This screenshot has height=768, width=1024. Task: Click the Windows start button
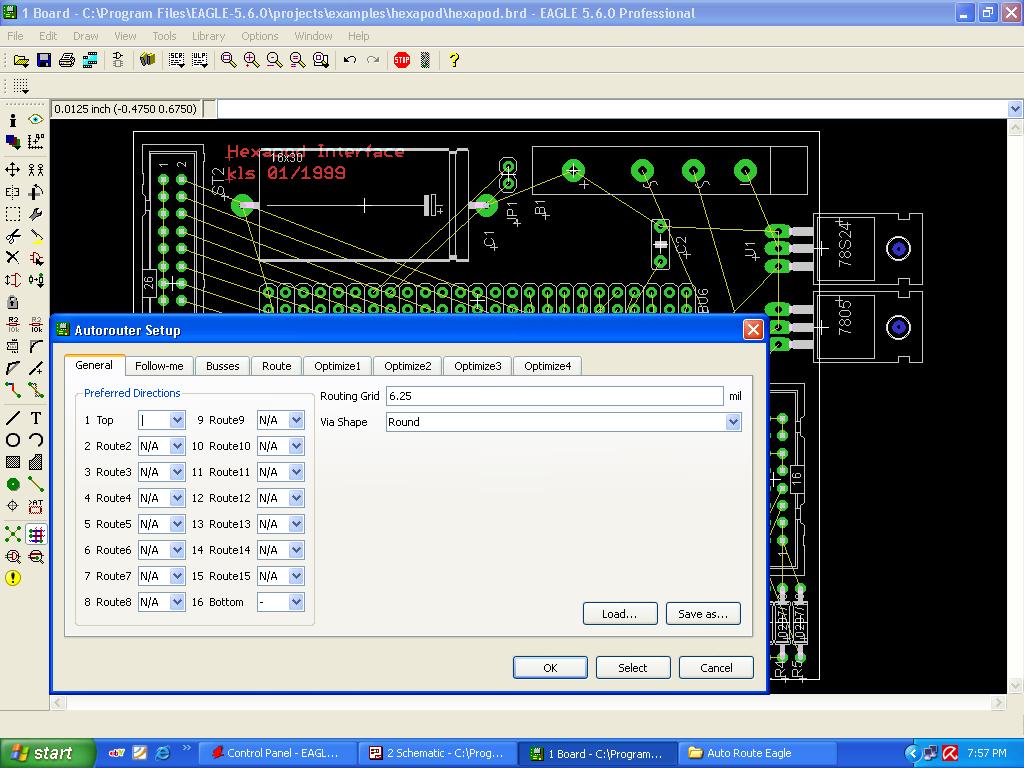[x=47, y=753]
